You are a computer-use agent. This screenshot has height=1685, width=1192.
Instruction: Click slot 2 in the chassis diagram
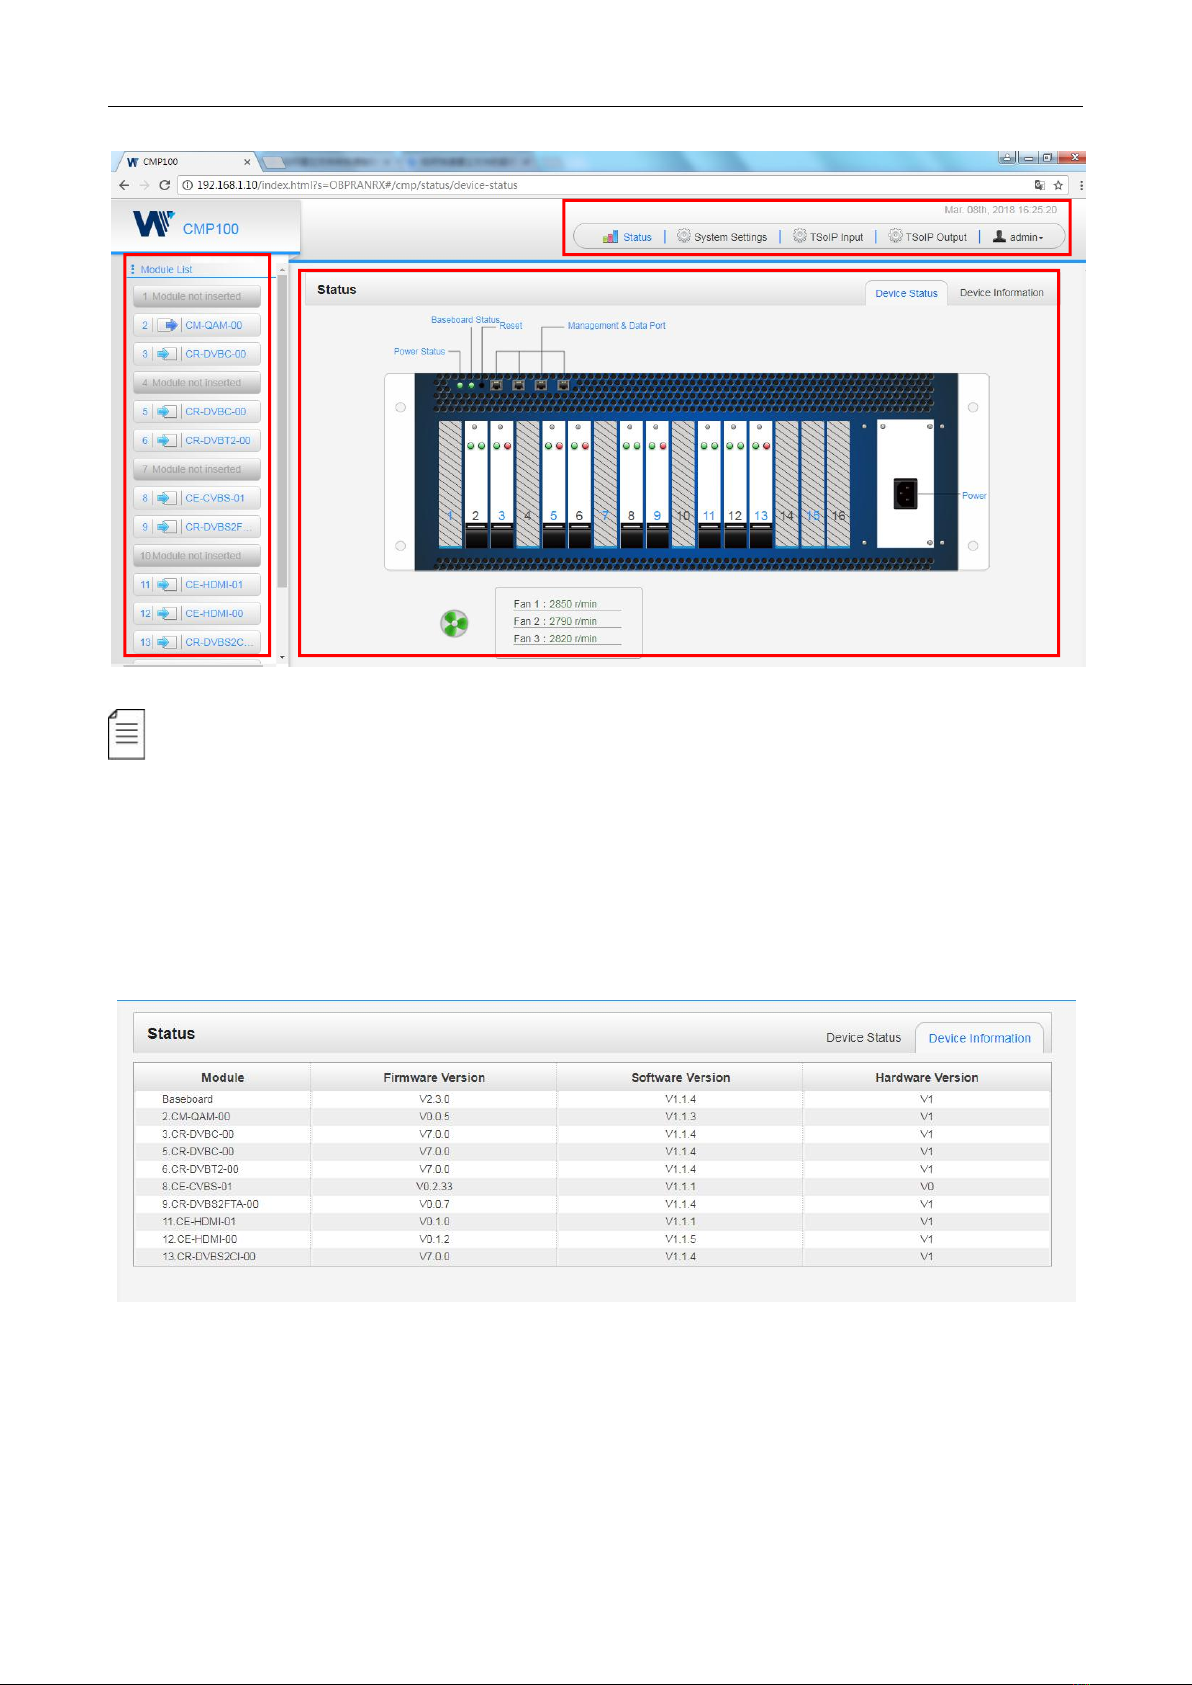click(x=476, y=484)
